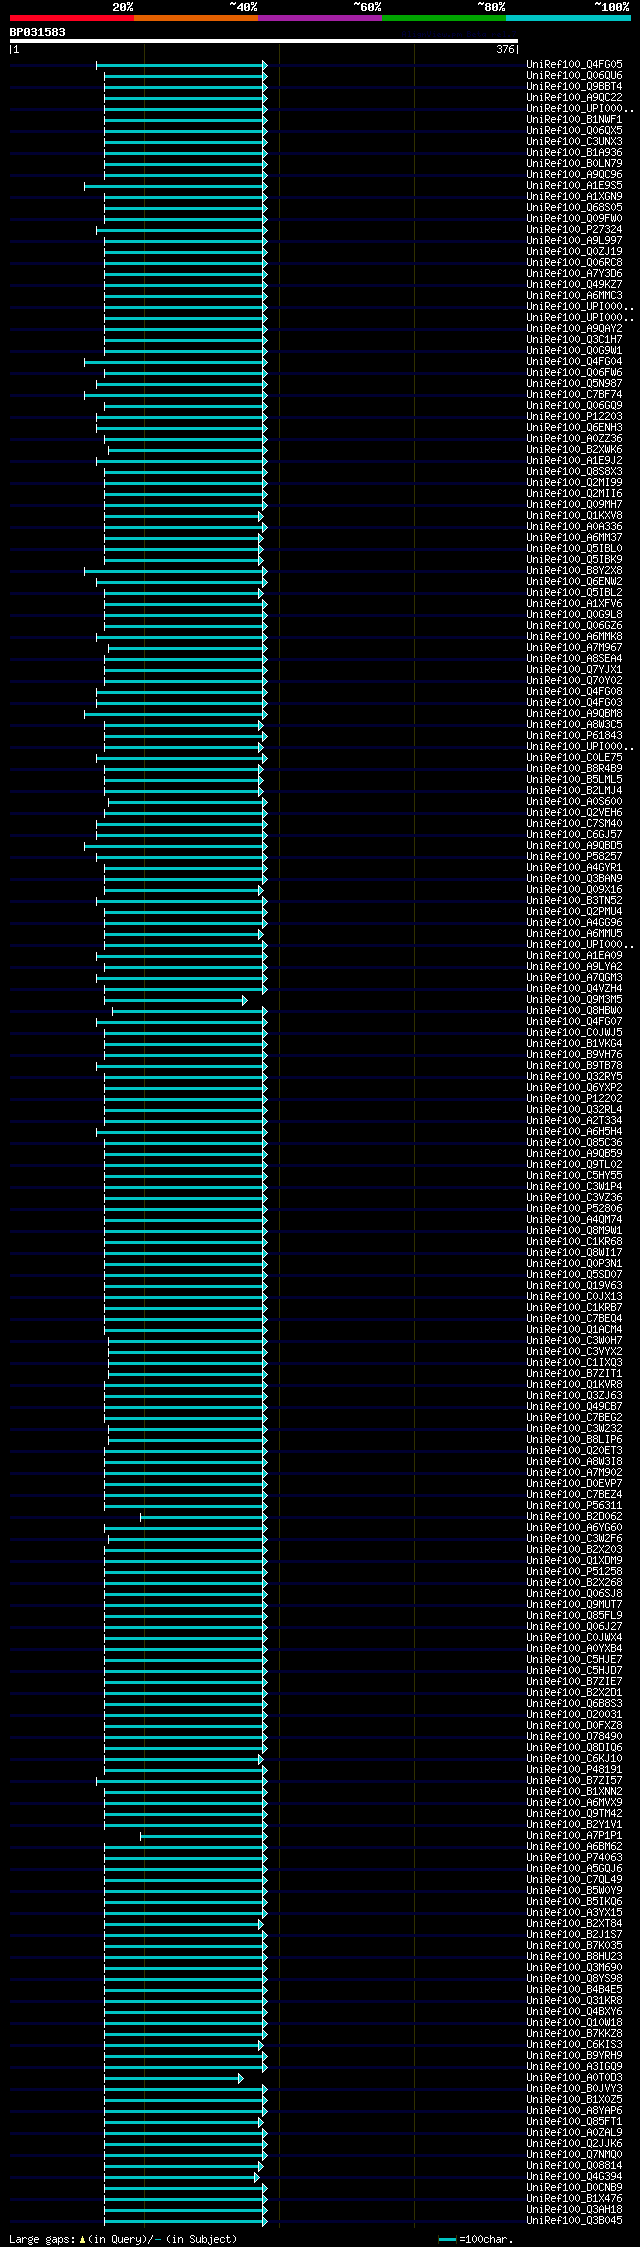Click the UniRef100_A7Y3D6 label

(x=574, y=273)
